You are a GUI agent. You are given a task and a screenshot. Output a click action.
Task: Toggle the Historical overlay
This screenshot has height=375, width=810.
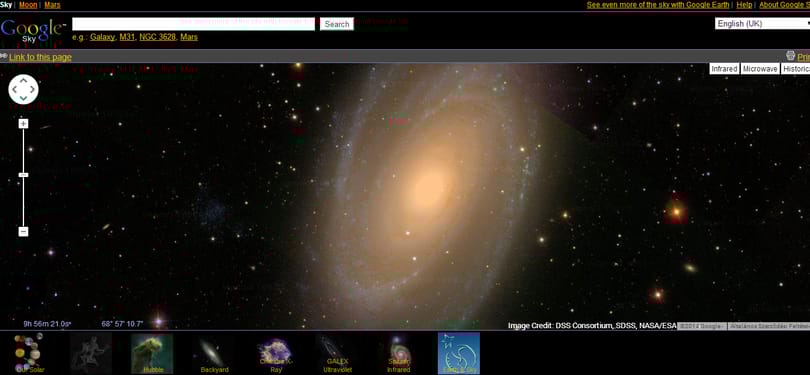[796, 69]
